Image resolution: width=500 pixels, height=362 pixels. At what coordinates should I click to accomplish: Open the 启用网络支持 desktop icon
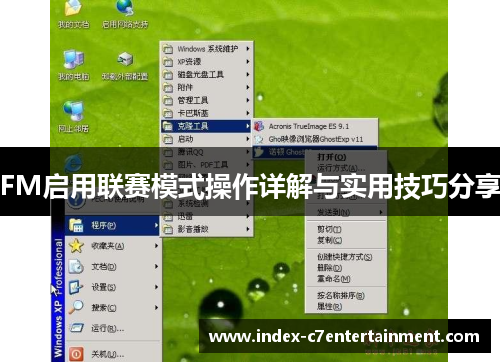tap(125, 13)
